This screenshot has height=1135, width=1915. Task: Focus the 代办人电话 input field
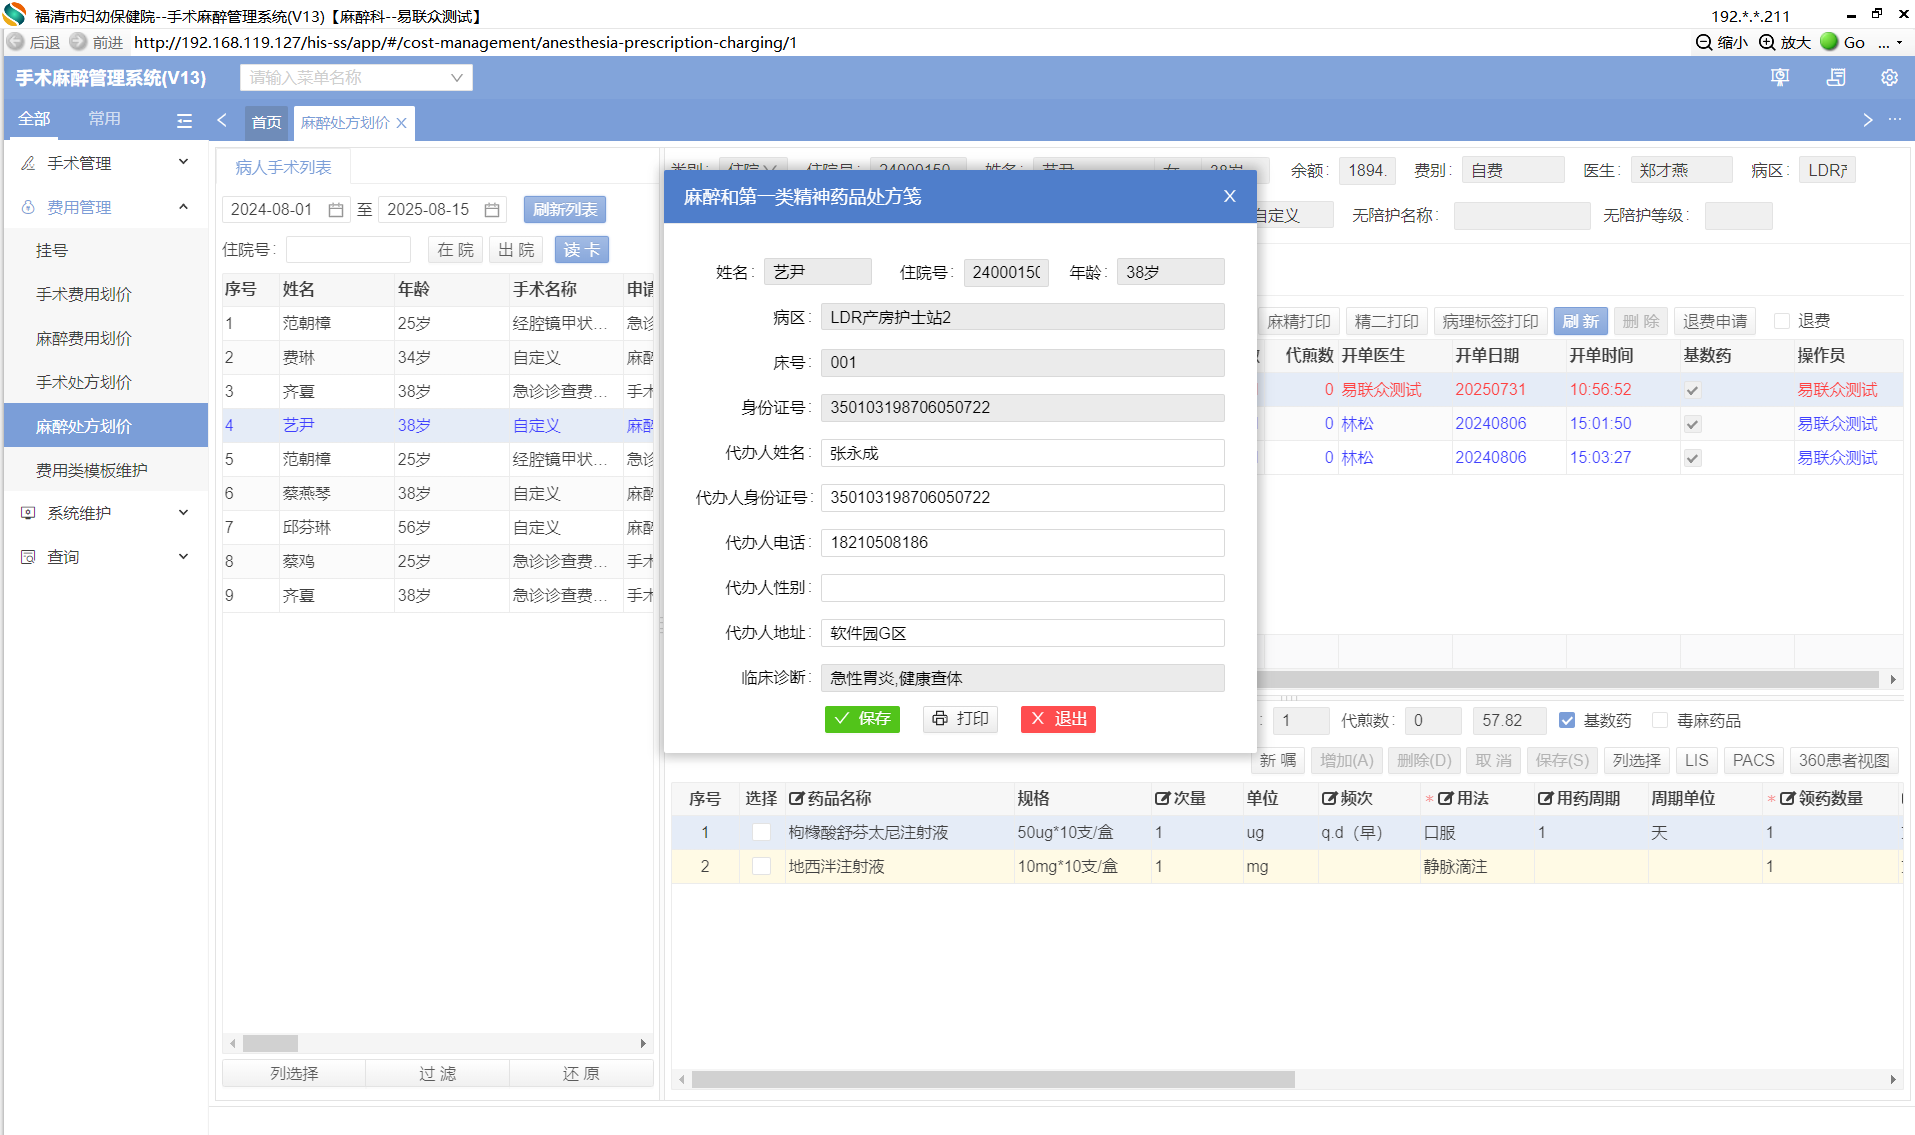point(1022,543)
